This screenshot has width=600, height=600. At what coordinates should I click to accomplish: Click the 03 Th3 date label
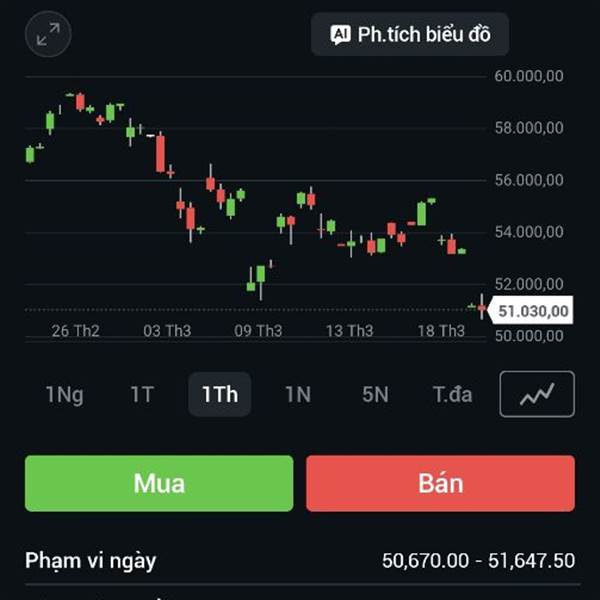coord(167,331)
